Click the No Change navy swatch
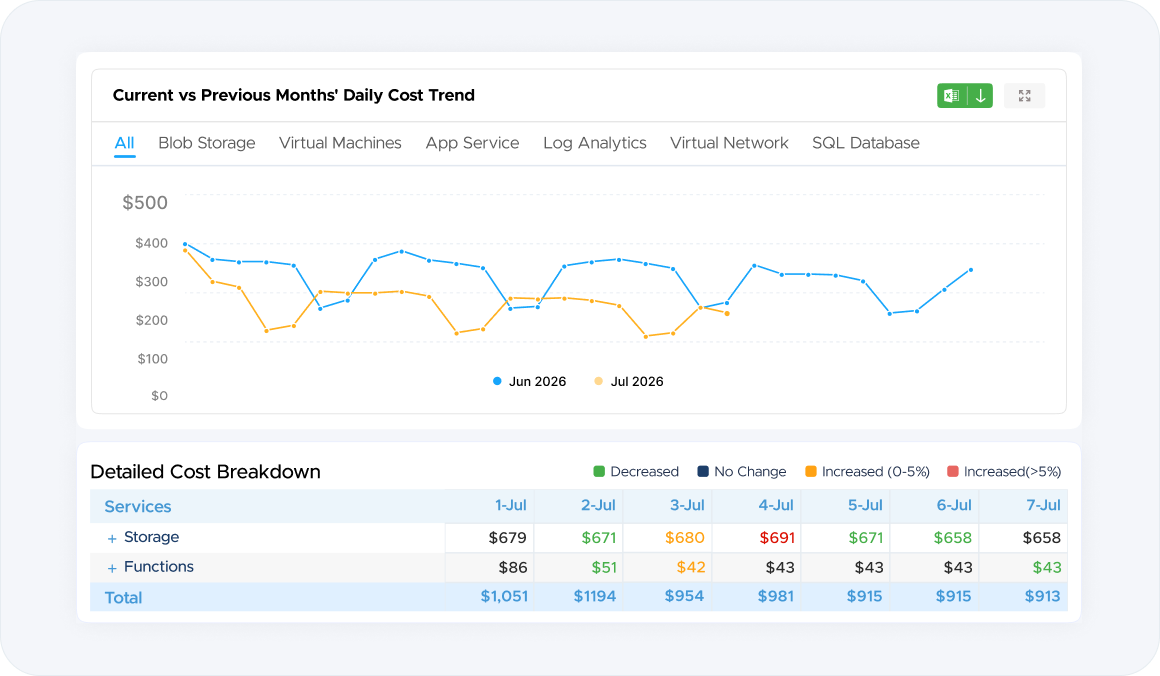Screen dimensions: 1160x676 click(703, 471)
